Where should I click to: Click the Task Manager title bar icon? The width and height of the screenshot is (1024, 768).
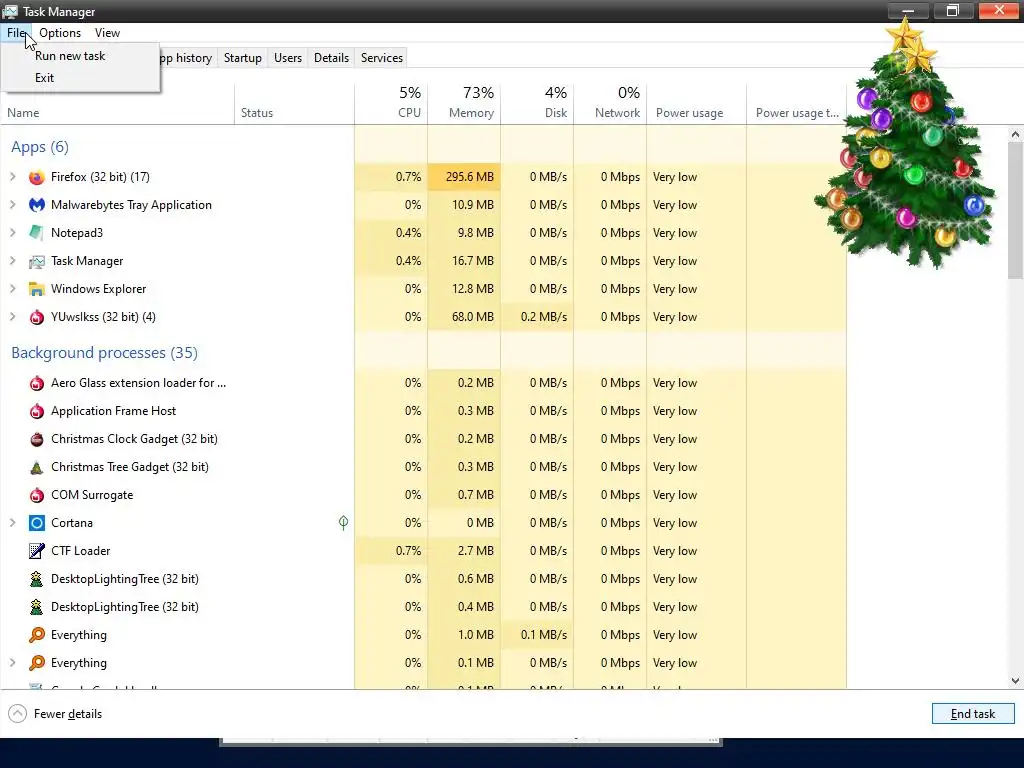pyautogui.click(x=10, y=11)
